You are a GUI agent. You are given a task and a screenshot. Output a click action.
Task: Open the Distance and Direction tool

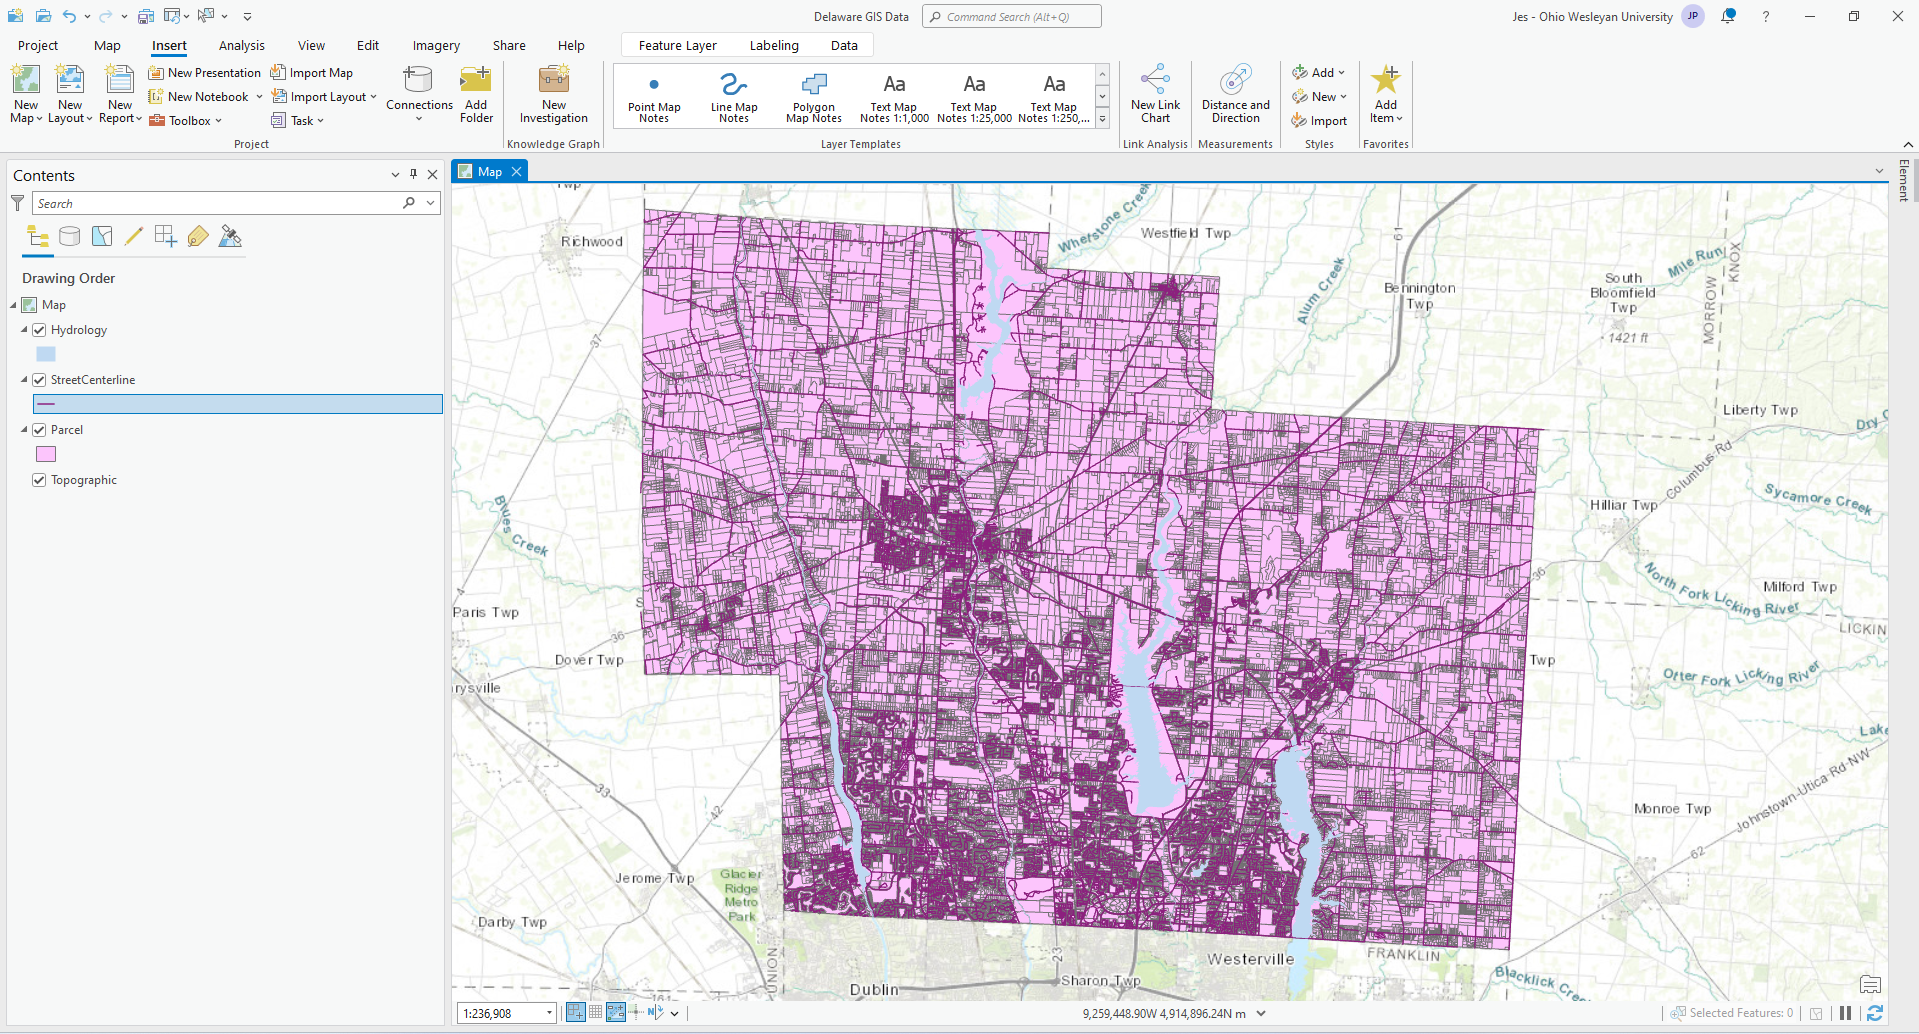pyautogui.click(x=1235, y=95)
